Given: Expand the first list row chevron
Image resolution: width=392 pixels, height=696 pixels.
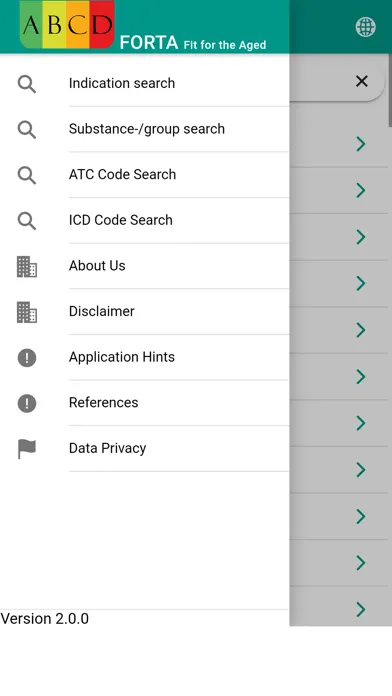Looking at the screenshot, I should tap(361, 144).
